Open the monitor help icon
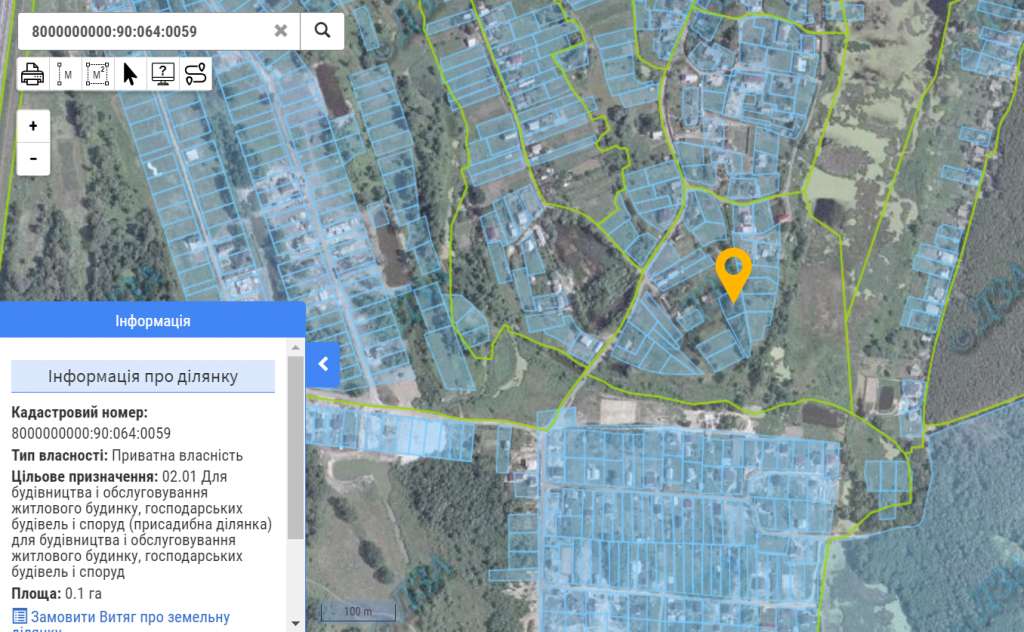The width and height of the screenshot is (1024, 632). point(162,74)
